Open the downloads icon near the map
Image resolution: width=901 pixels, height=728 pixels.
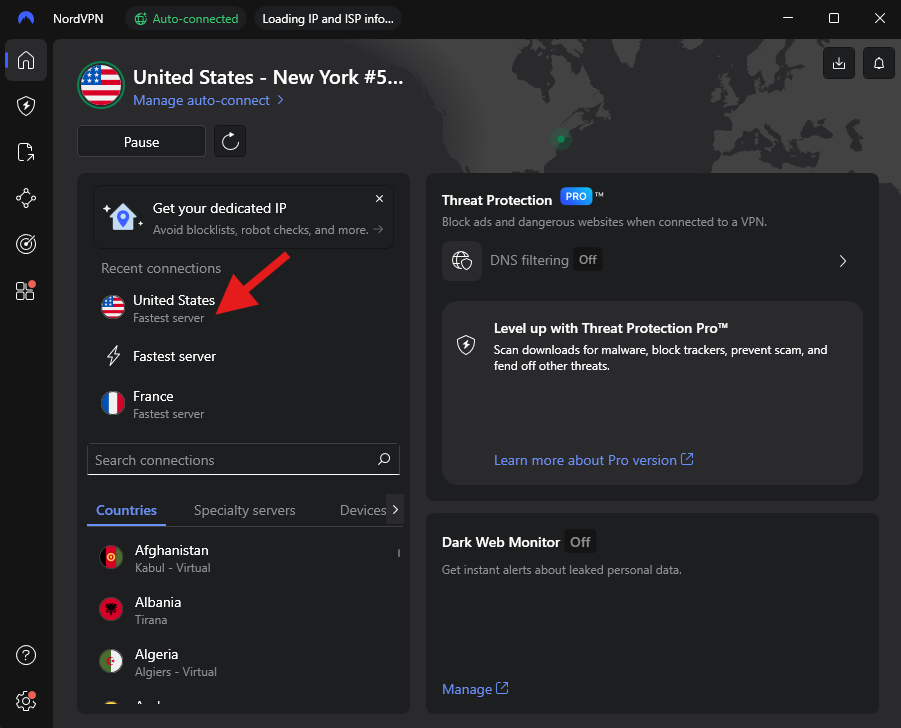[x=838, y=63]
